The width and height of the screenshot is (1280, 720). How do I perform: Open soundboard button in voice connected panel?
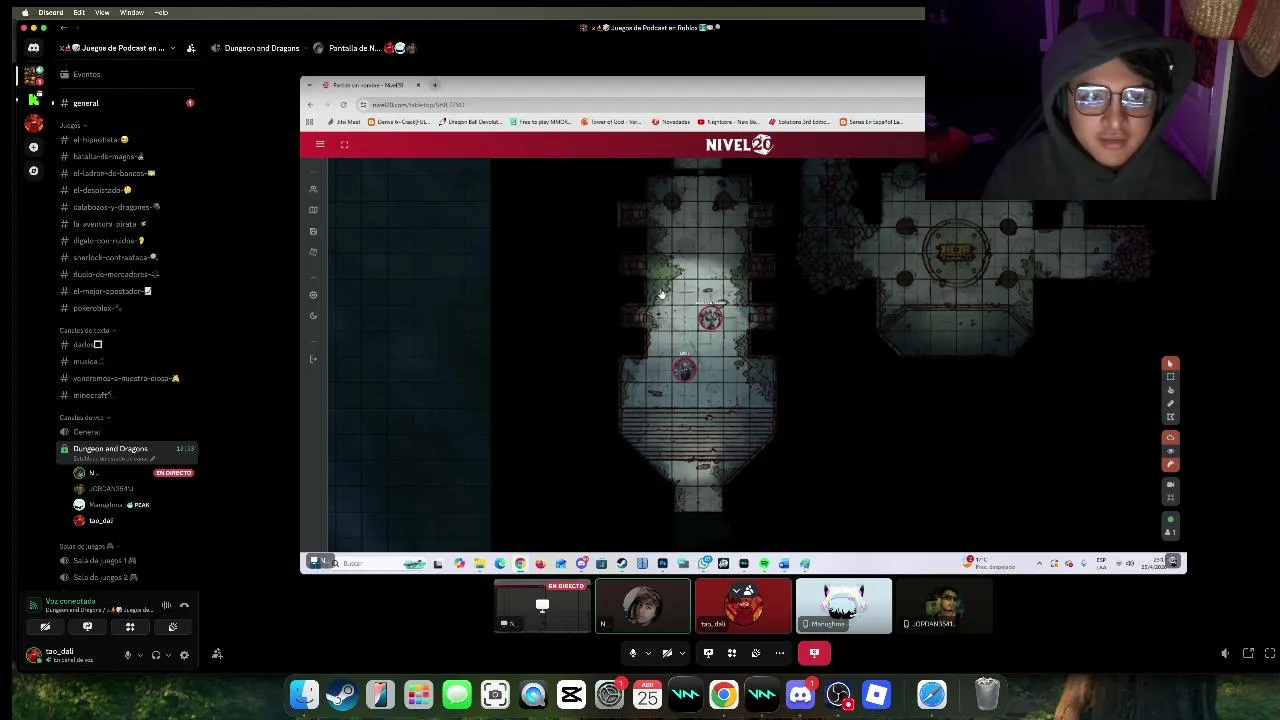click(x=173, y=627)
